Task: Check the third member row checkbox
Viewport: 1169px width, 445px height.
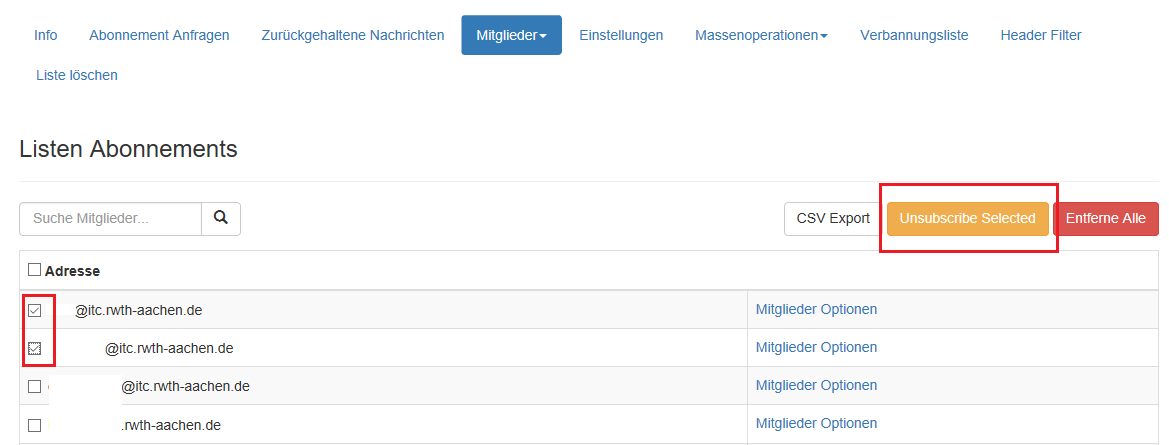Action: point(35,386)
